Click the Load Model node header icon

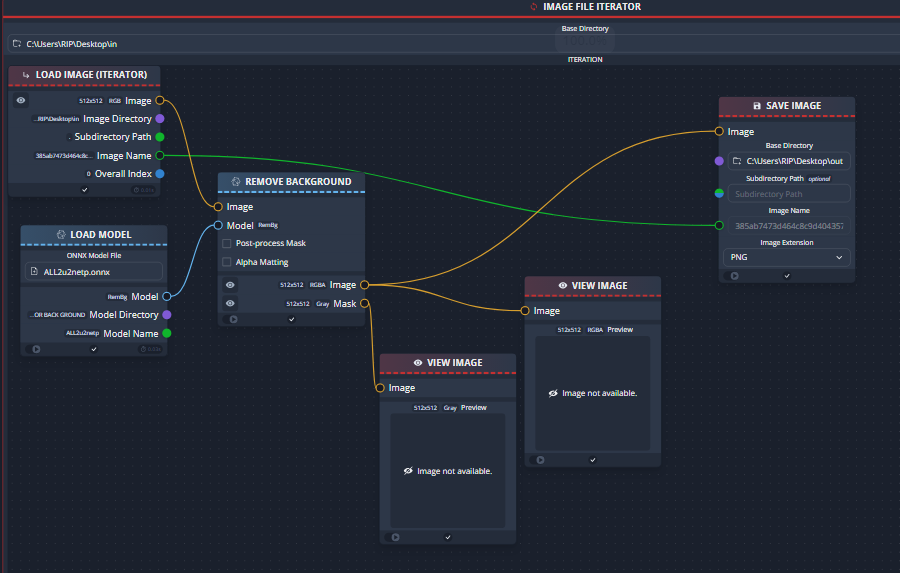coord(61,234)
